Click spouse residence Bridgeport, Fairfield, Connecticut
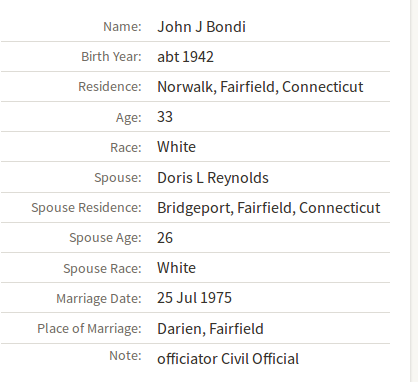Viewport: 418px width, 382px height. (269, 208)
